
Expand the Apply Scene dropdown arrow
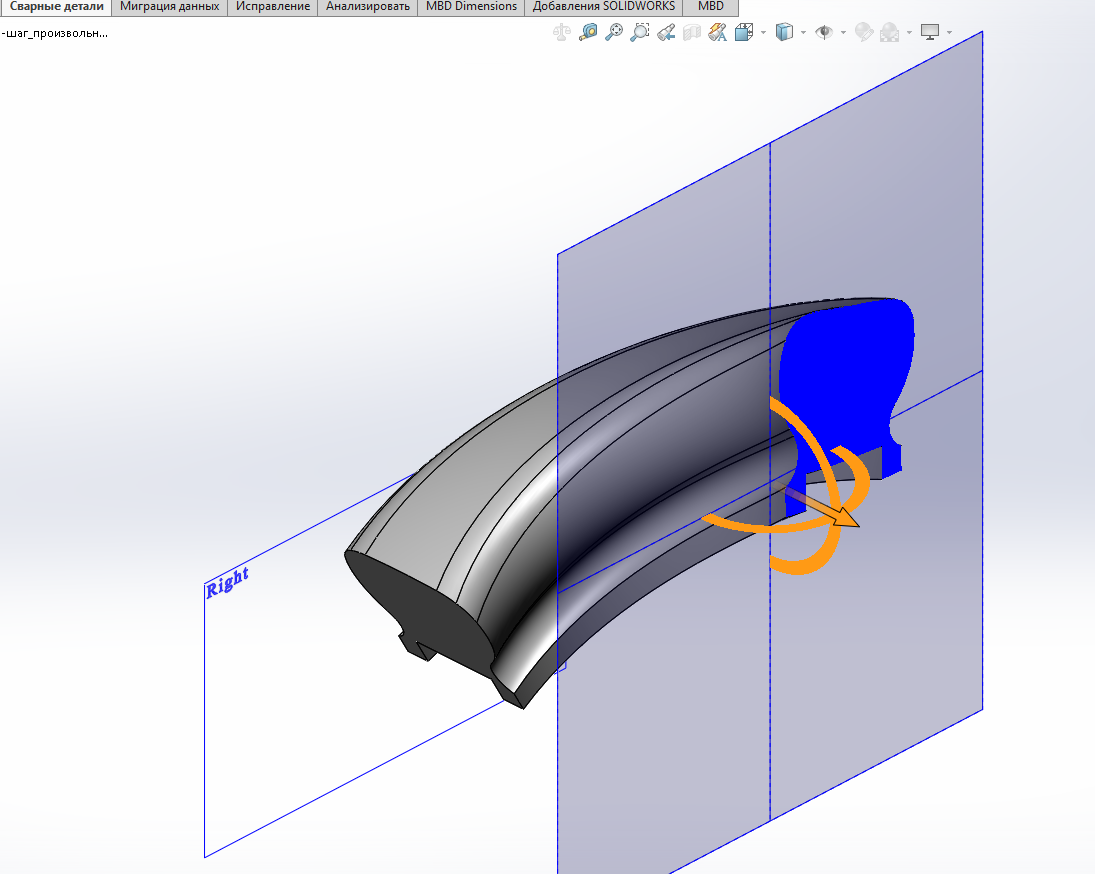coord(909,32)
